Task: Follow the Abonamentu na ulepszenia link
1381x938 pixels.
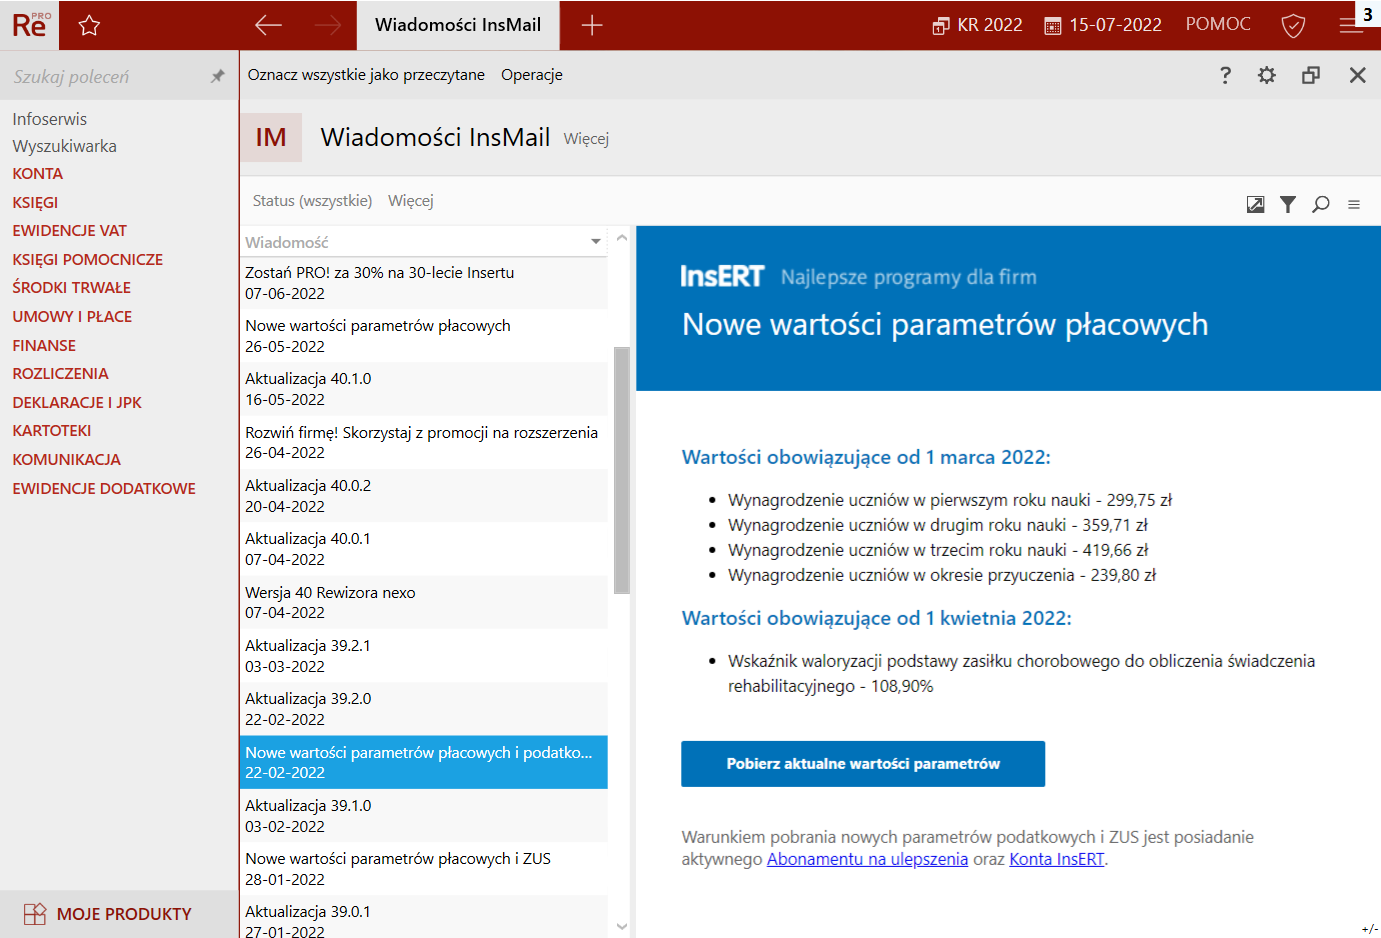Action: (867, 859)
